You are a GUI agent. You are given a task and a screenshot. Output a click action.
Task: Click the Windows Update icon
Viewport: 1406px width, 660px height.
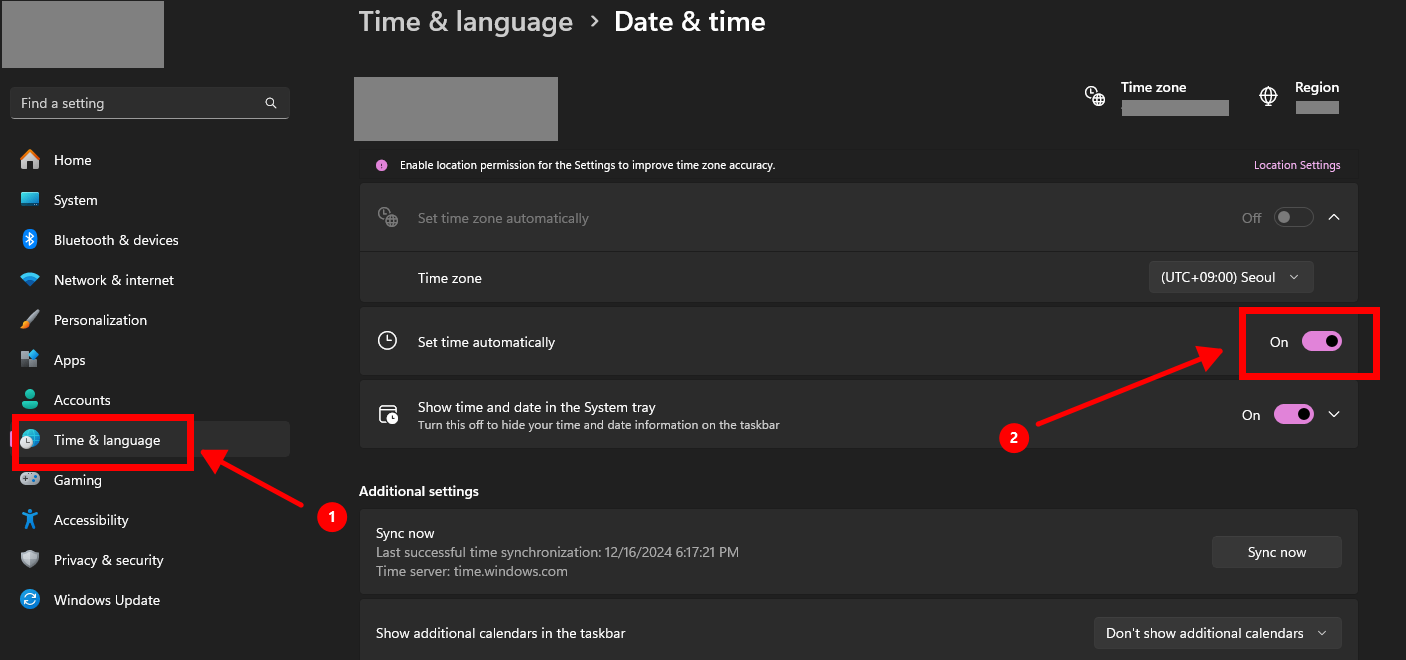point(30,600)
